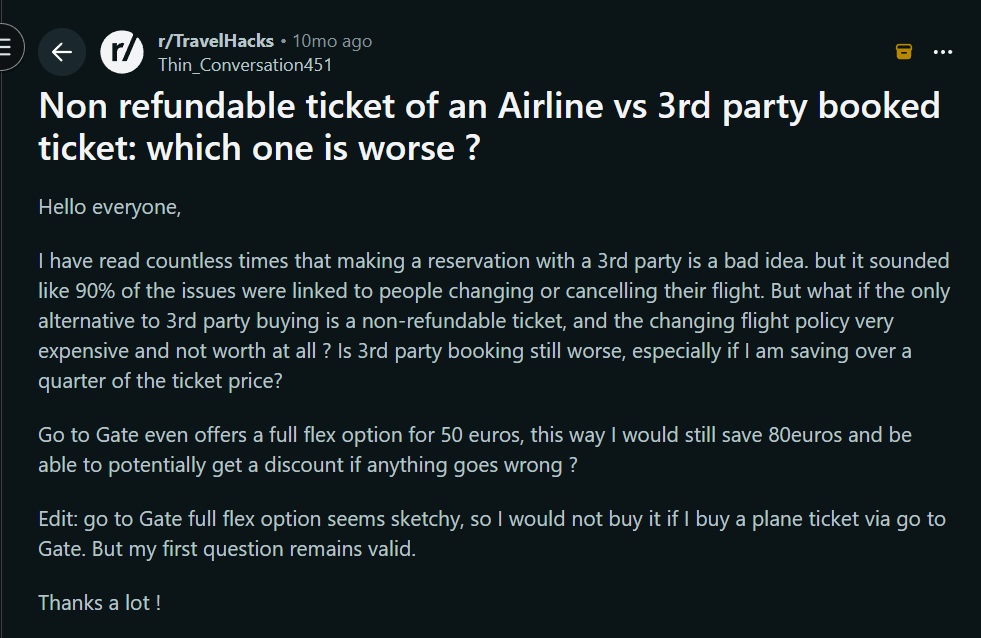The image size is (981, 638).
Task: Click the paragraph starting "Edit: go to Gate"
Action: (x=491, y=534)
